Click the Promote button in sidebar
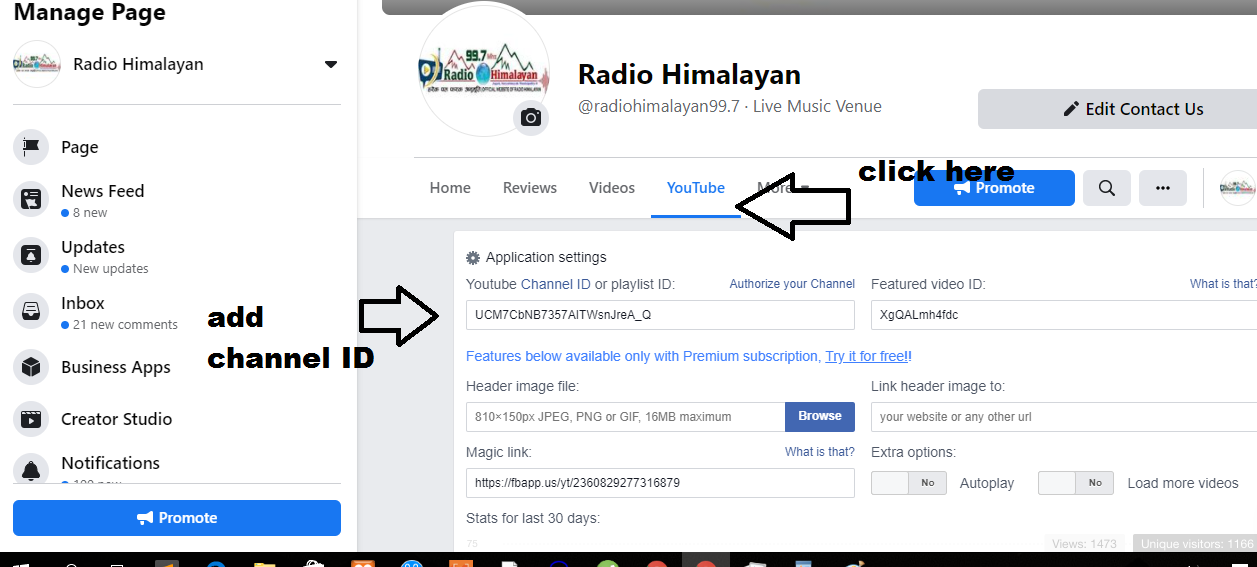The image size is (1257, 567). point(177,518)
